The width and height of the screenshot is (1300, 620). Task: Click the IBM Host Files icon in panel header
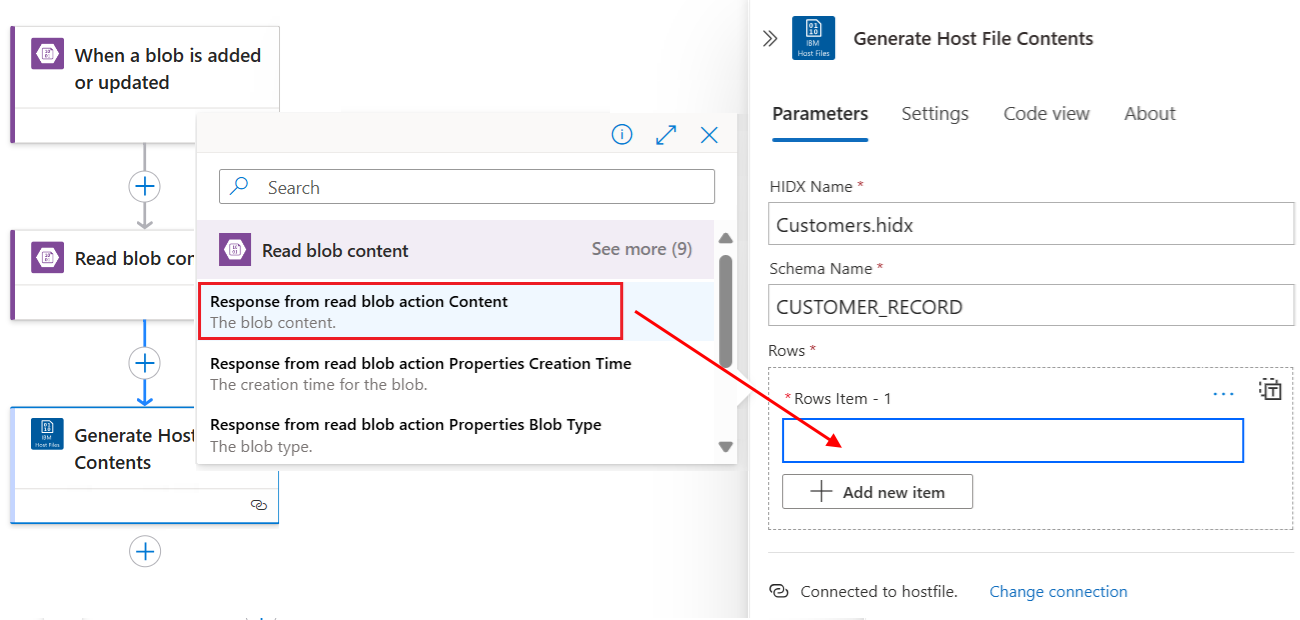[x=813, y=39]
